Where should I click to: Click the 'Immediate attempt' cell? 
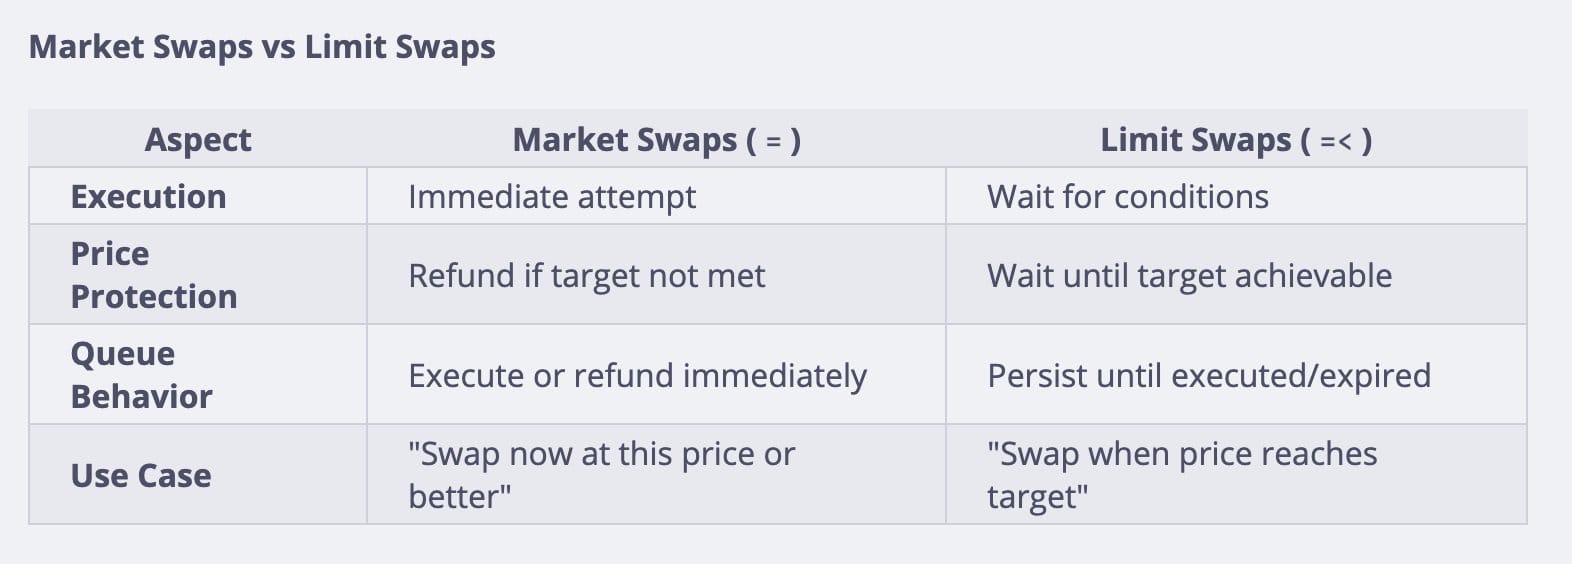[x=551, y=197]
